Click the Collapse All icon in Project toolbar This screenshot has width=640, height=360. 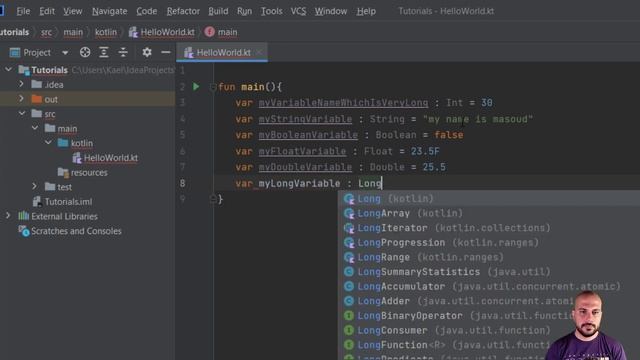pyautogui.click(x=123, y=52)
